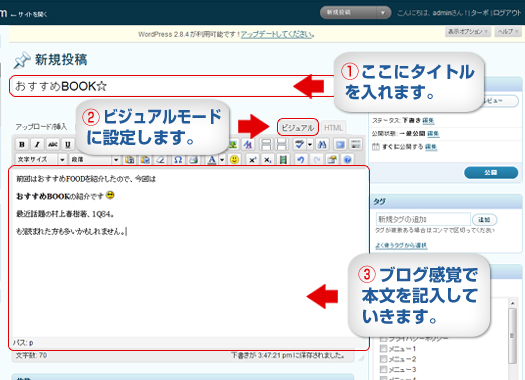Edit 公開状態 visibility via 編集 link
The width and height of the screenshot is (525, 380).
[433, 134]
